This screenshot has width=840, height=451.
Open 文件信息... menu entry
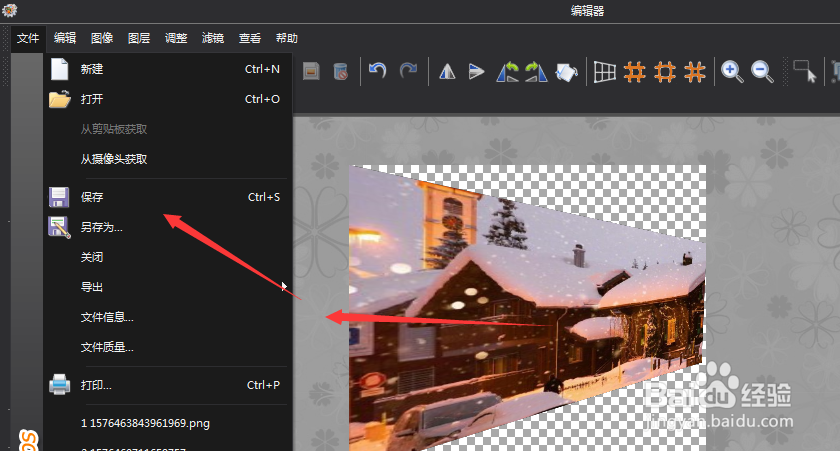pyautogui.click(x=167, y=317)
